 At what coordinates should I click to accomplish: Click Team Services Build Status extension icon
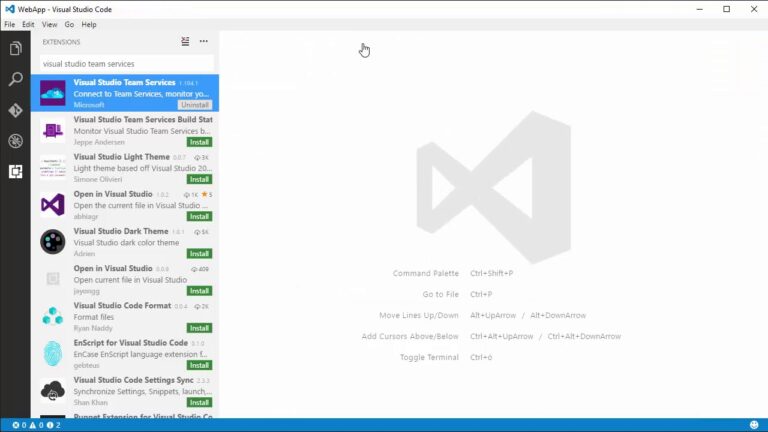point(53,130)
